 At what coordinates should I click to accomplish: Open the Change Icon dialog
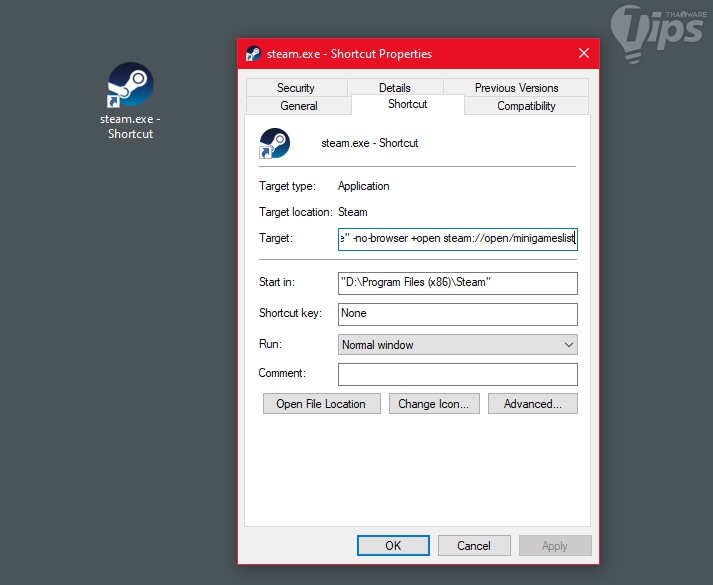pyautogui.click(x=434, y=404)
